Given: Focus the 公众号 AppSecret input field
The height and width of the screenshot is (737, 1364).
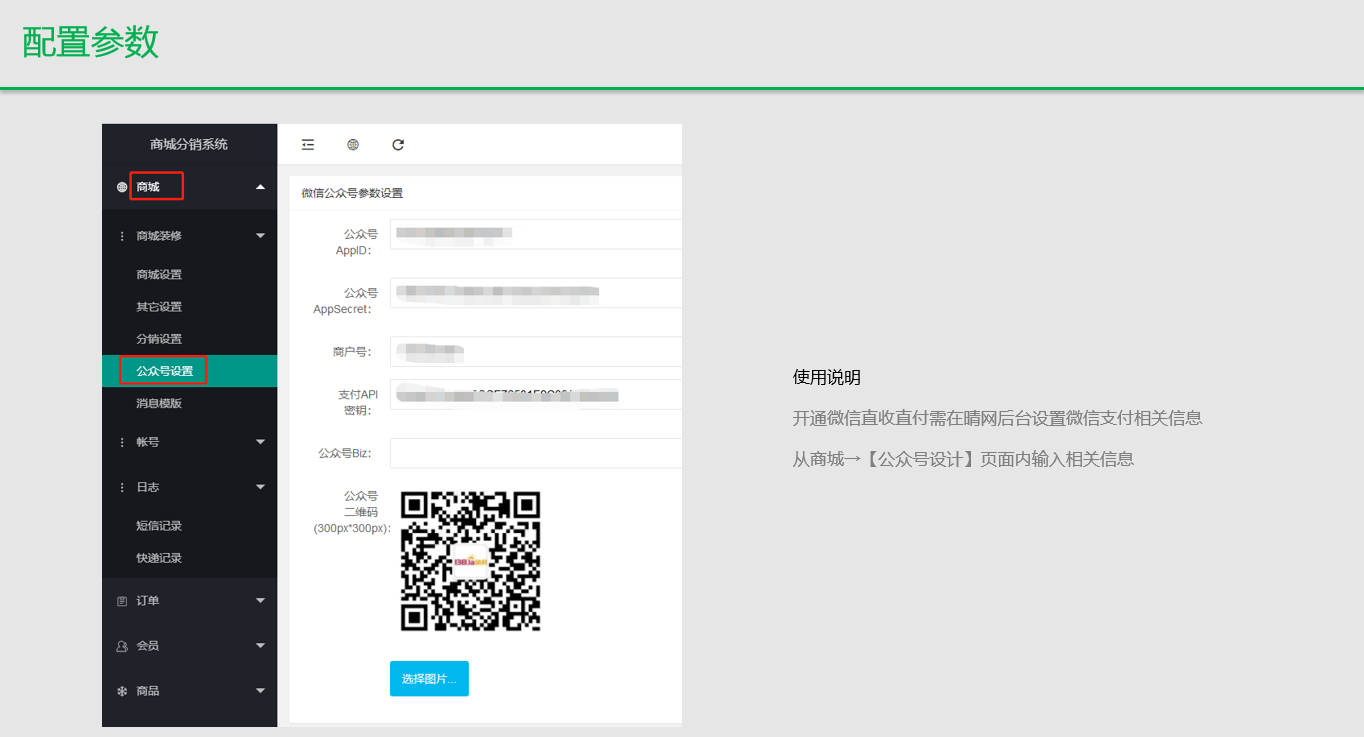Looking at the screenshot, I should (536, 293).
